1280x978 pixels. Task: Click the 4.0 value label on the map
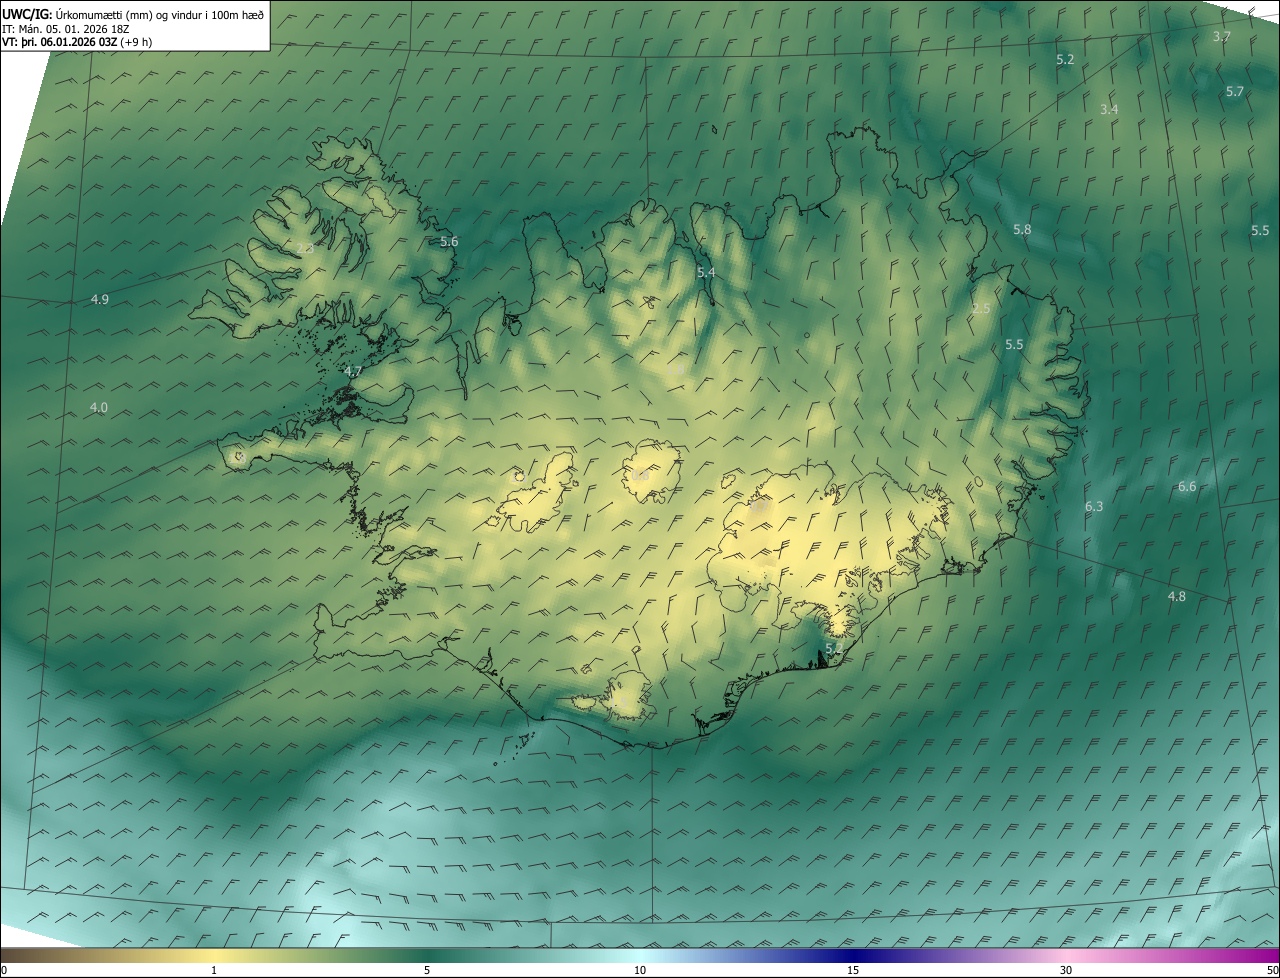pos(98,408)
